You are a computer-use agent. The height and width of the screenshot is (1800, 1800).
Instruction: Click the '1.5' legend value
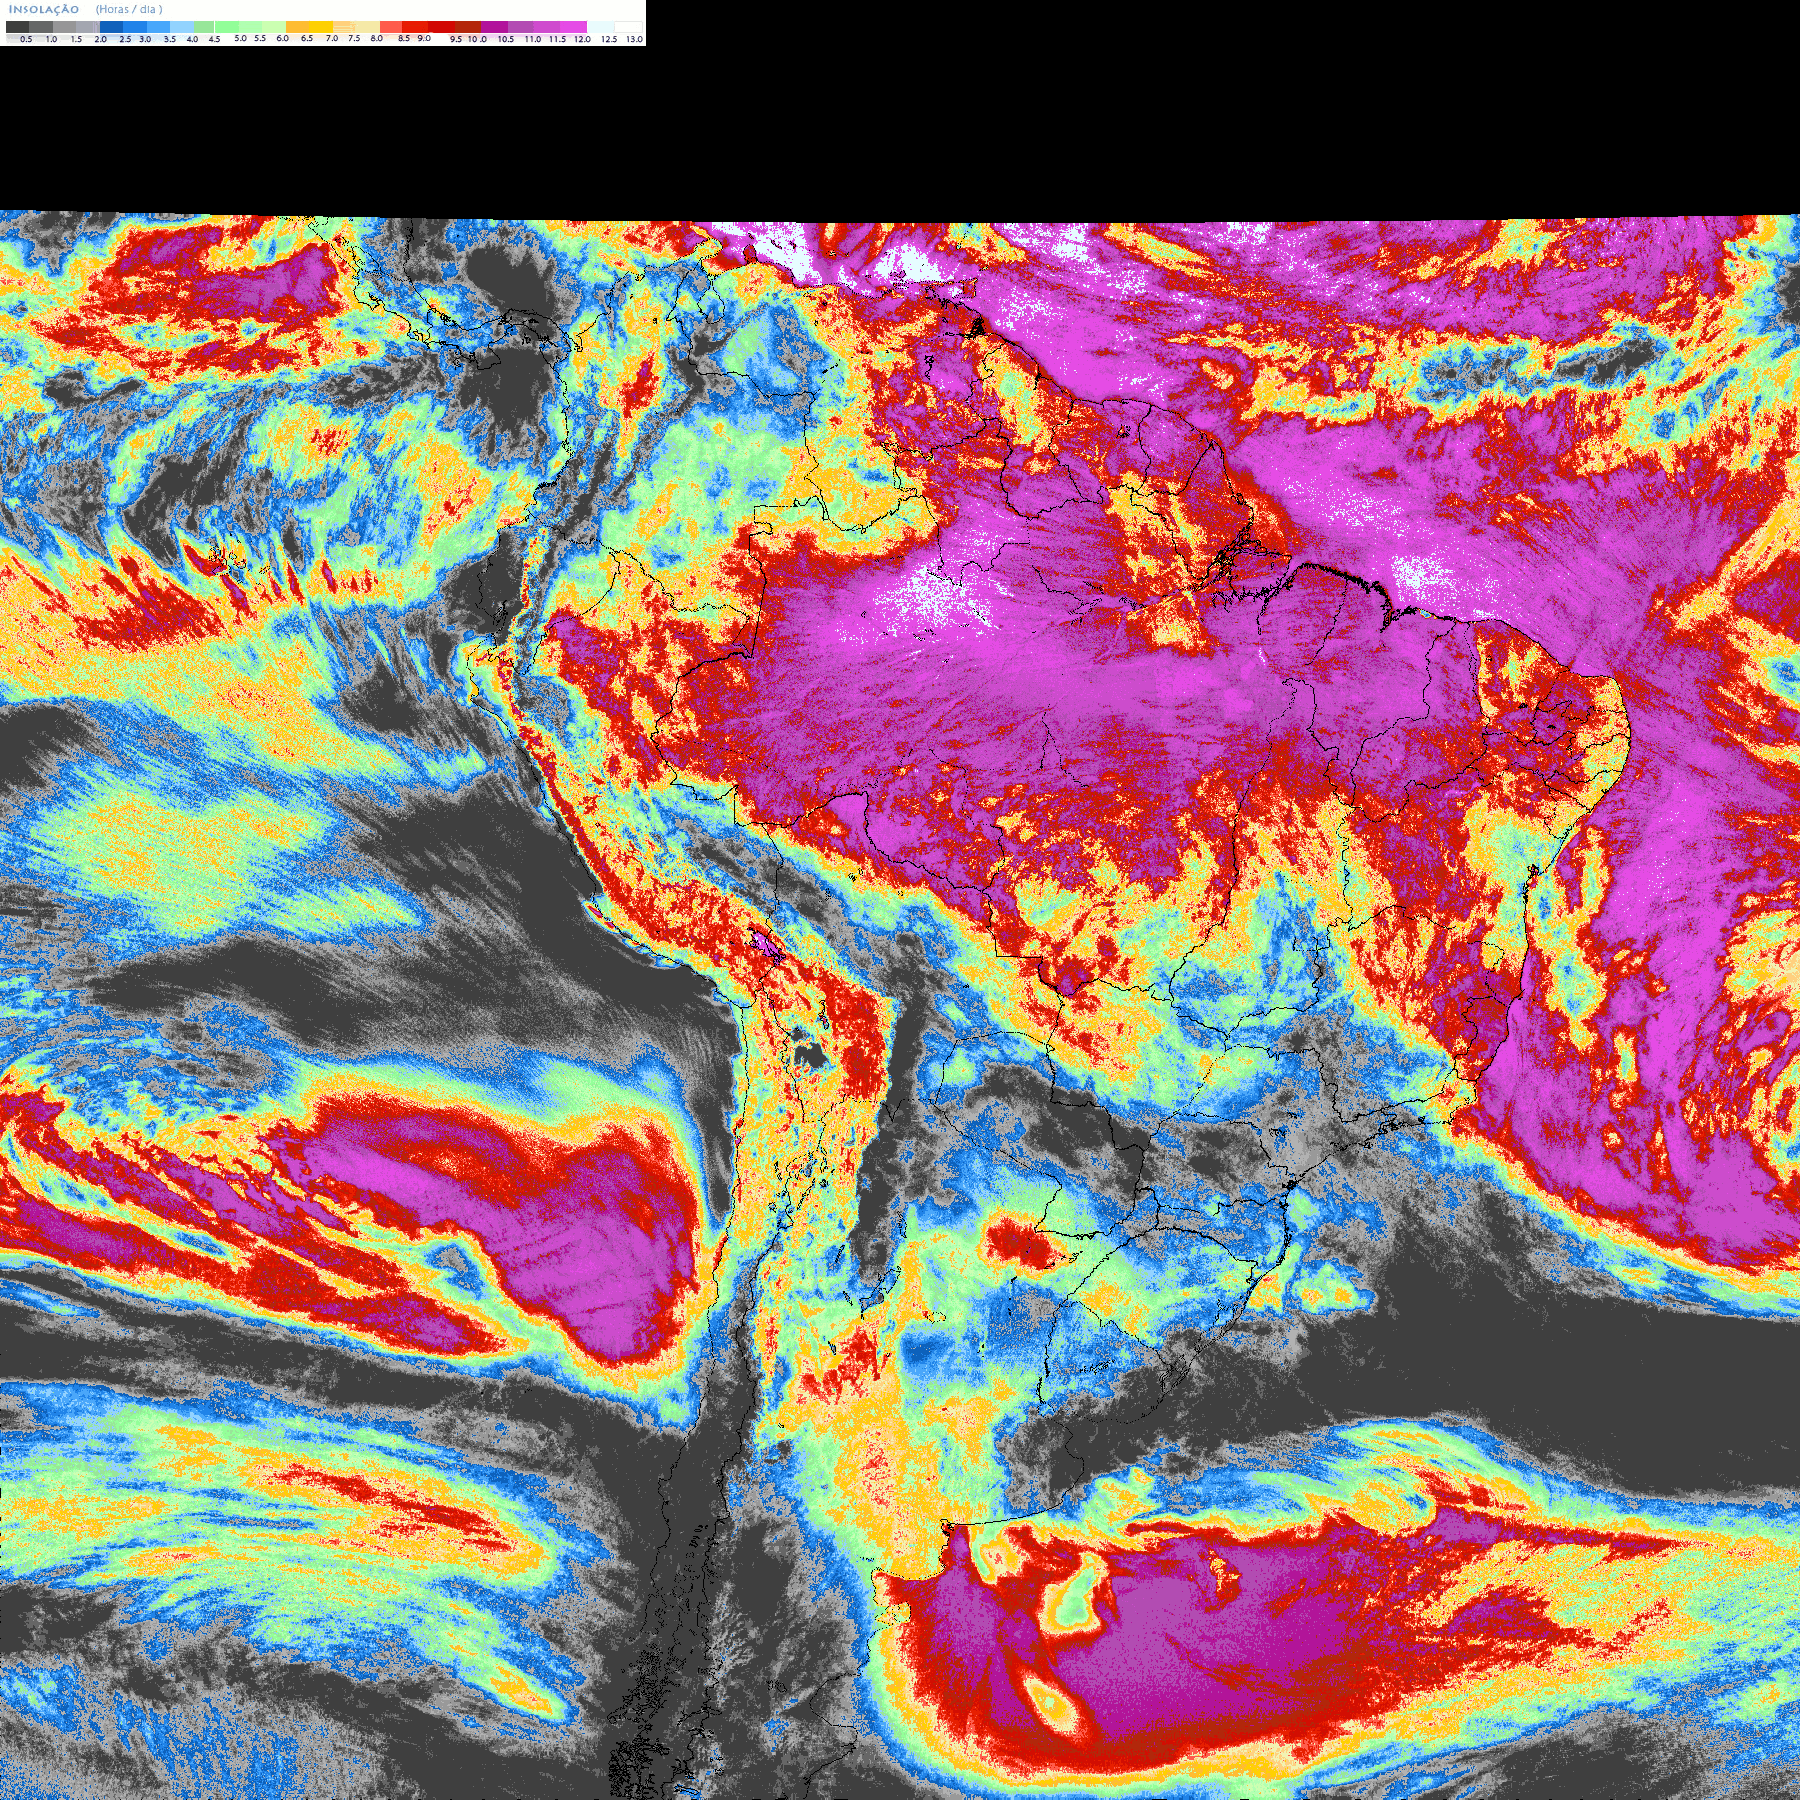click(x=76, y=39)
